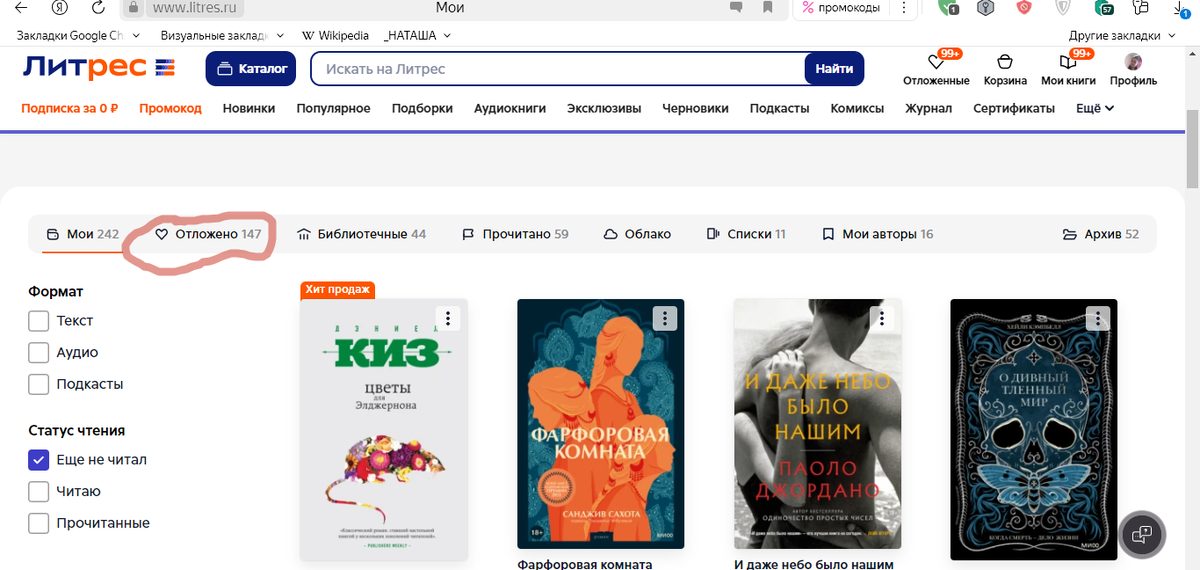This screenshot has width=1200, height=570.
Task: Enable the Подкасты format checkbox
Action: point(39,384)
